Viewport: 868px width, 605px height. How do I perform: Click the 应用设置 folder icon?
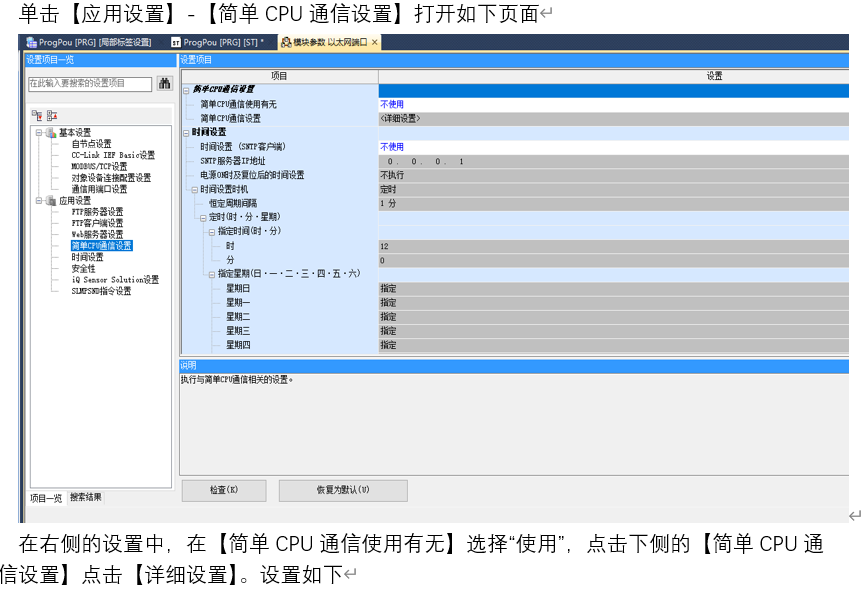[50, 200]
